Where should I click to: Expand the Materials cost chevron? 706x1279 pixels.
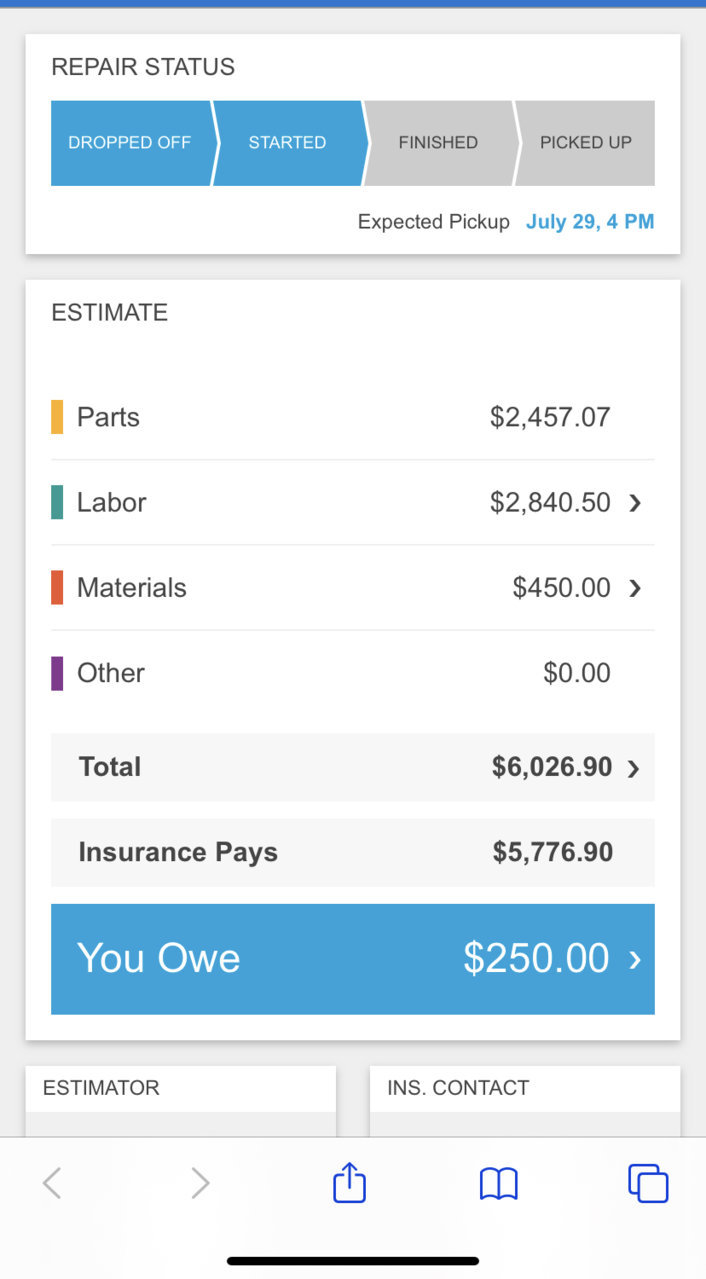coord(635,588)
